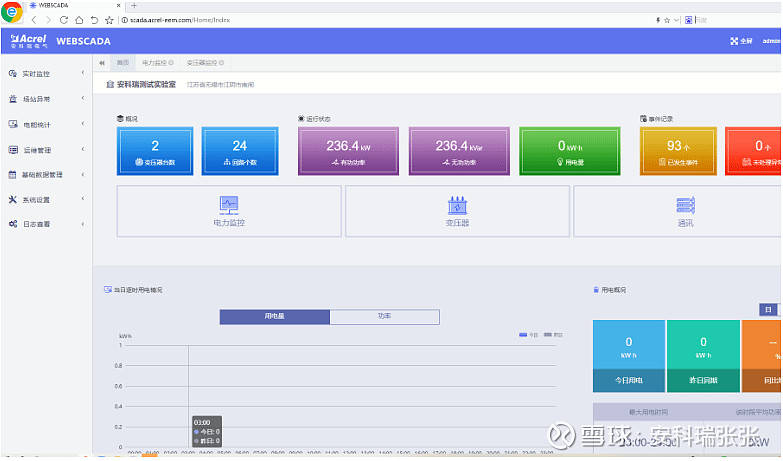783x461 pixels.
Task: Open the 变压器 transformer icon tile
Action: [x=457, y=210]
